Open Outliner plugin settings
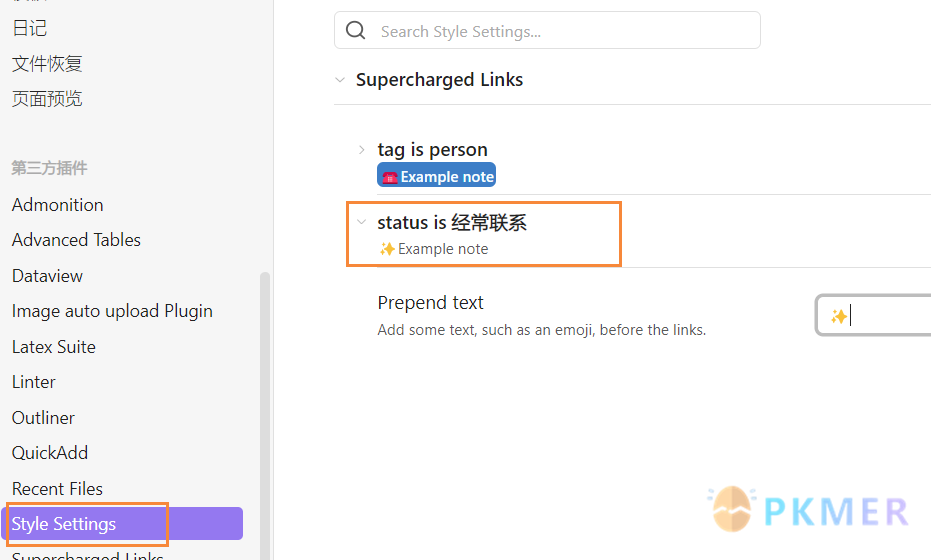This screenshot has width=931, height=560. pos(43,417)
